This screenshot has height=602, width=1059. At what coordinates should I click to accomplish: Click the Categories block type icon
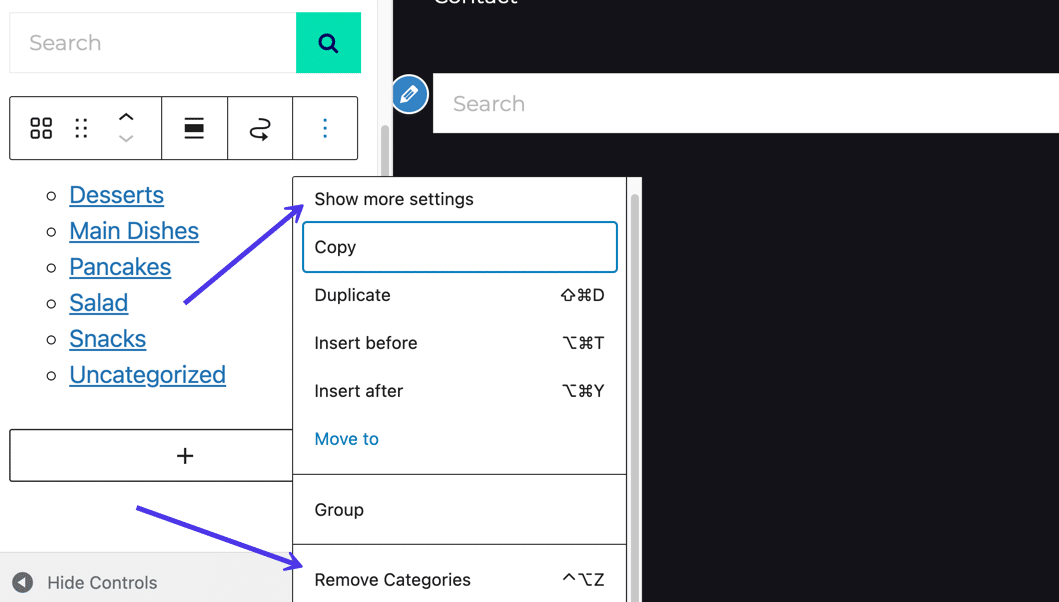click(x=41, y=128)
